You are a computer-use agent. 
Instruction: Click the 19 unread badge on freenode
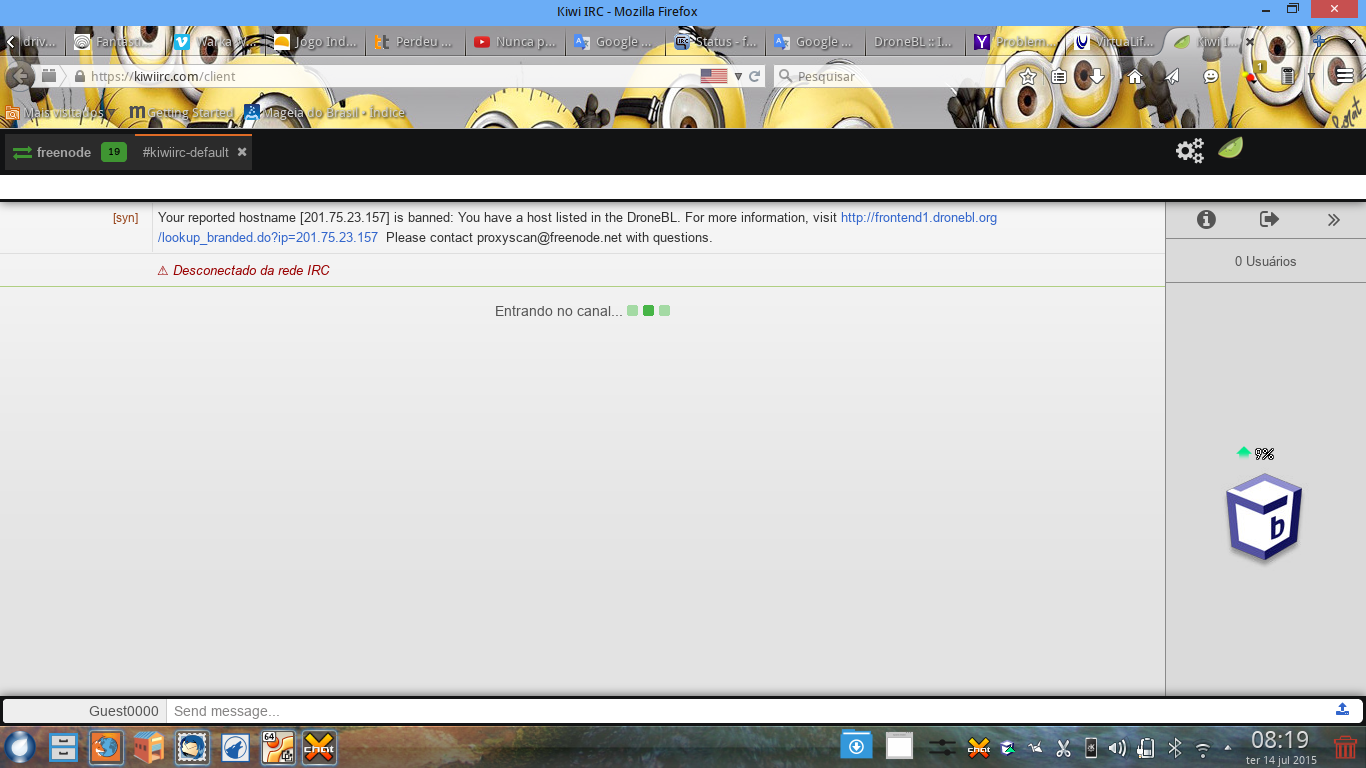(114, 153)
